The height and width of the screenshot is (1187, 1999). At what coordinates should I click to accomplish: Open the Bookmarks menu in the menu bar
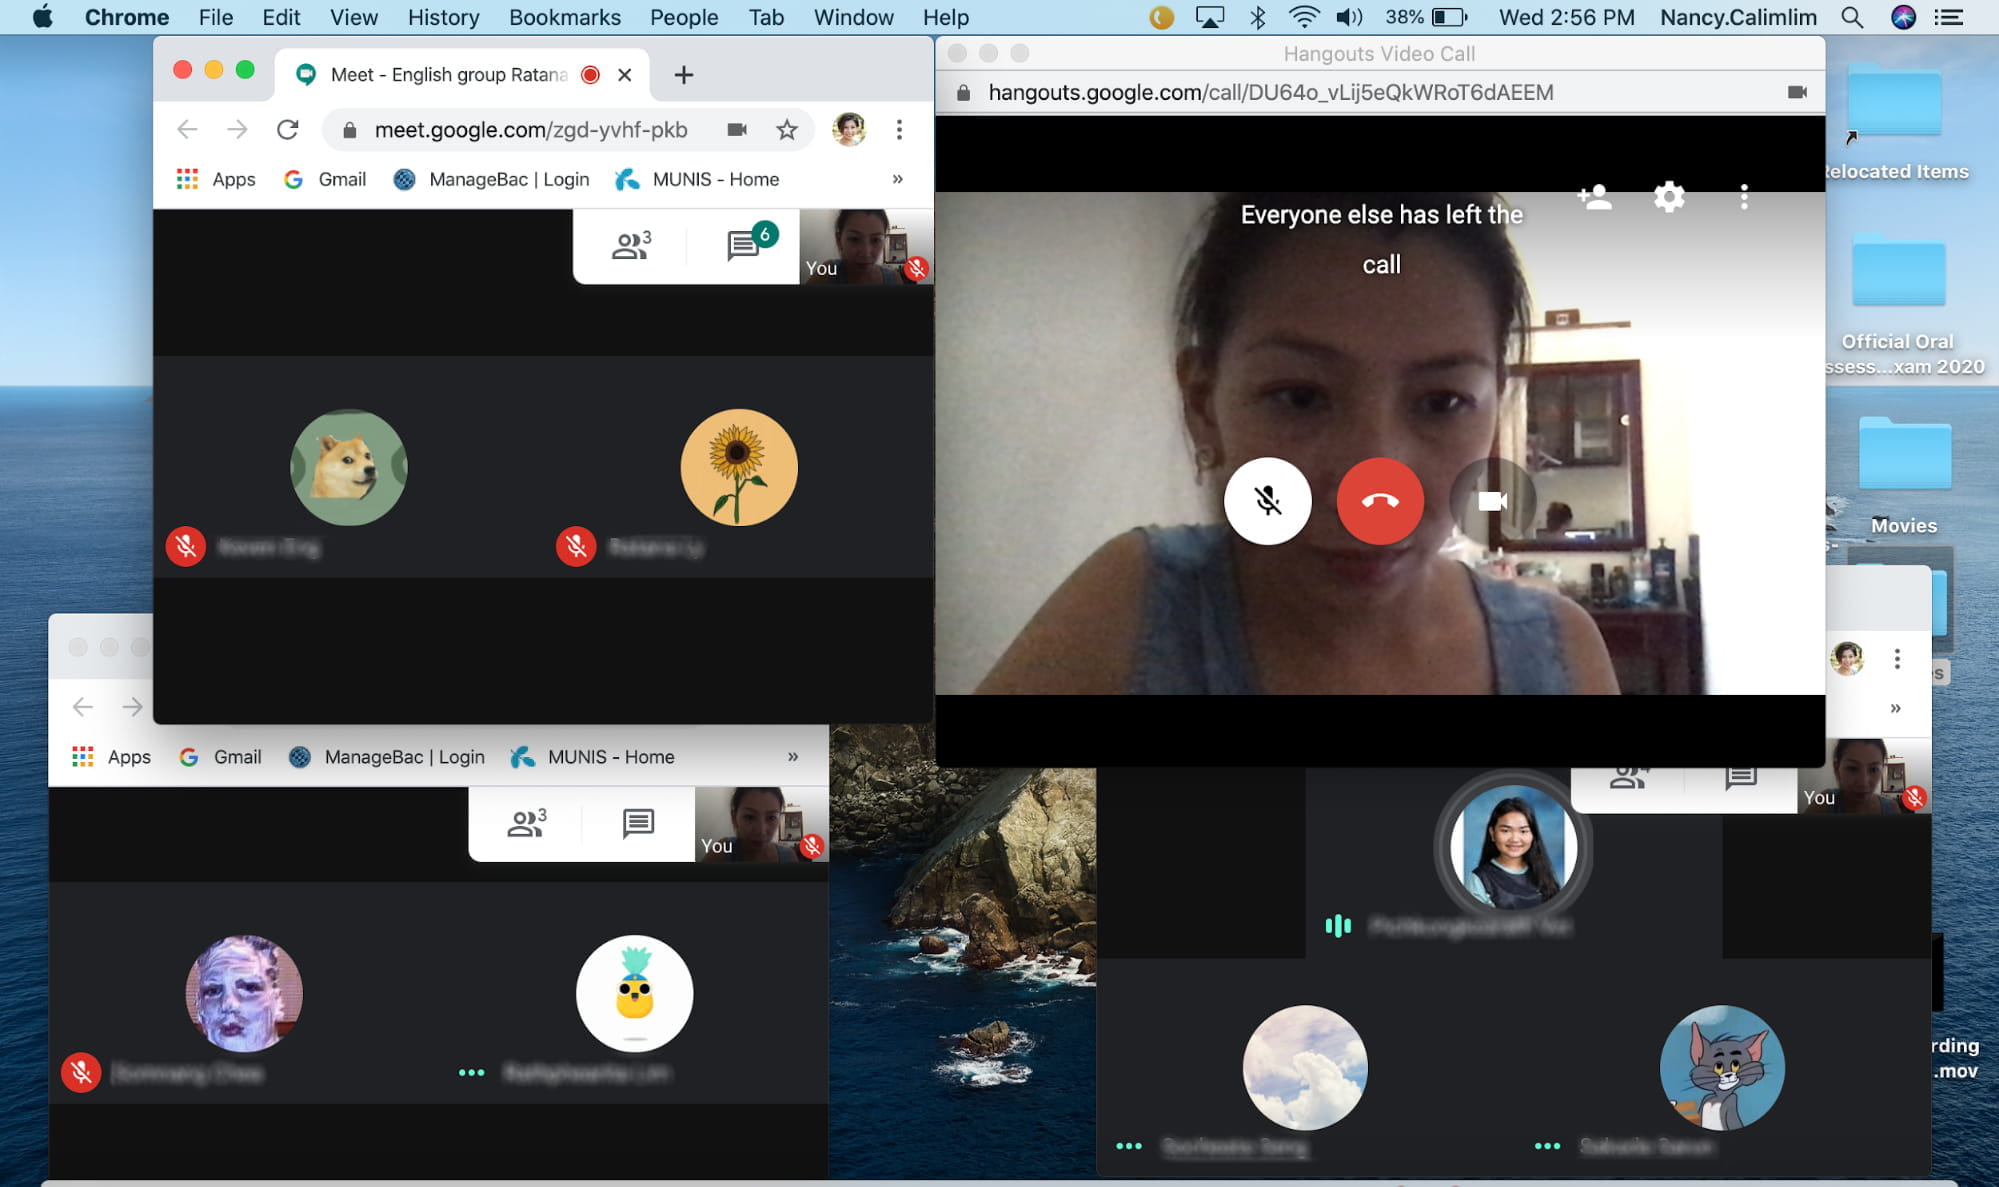(x=564, y=17)
